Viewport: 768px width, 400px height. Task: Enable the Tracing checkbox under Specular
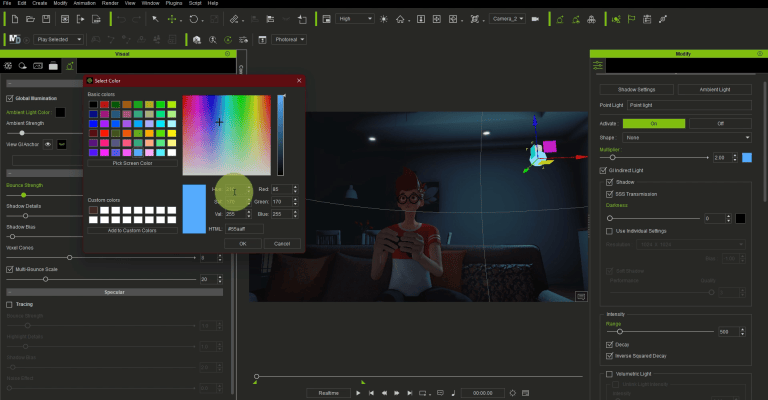[9, 305]
